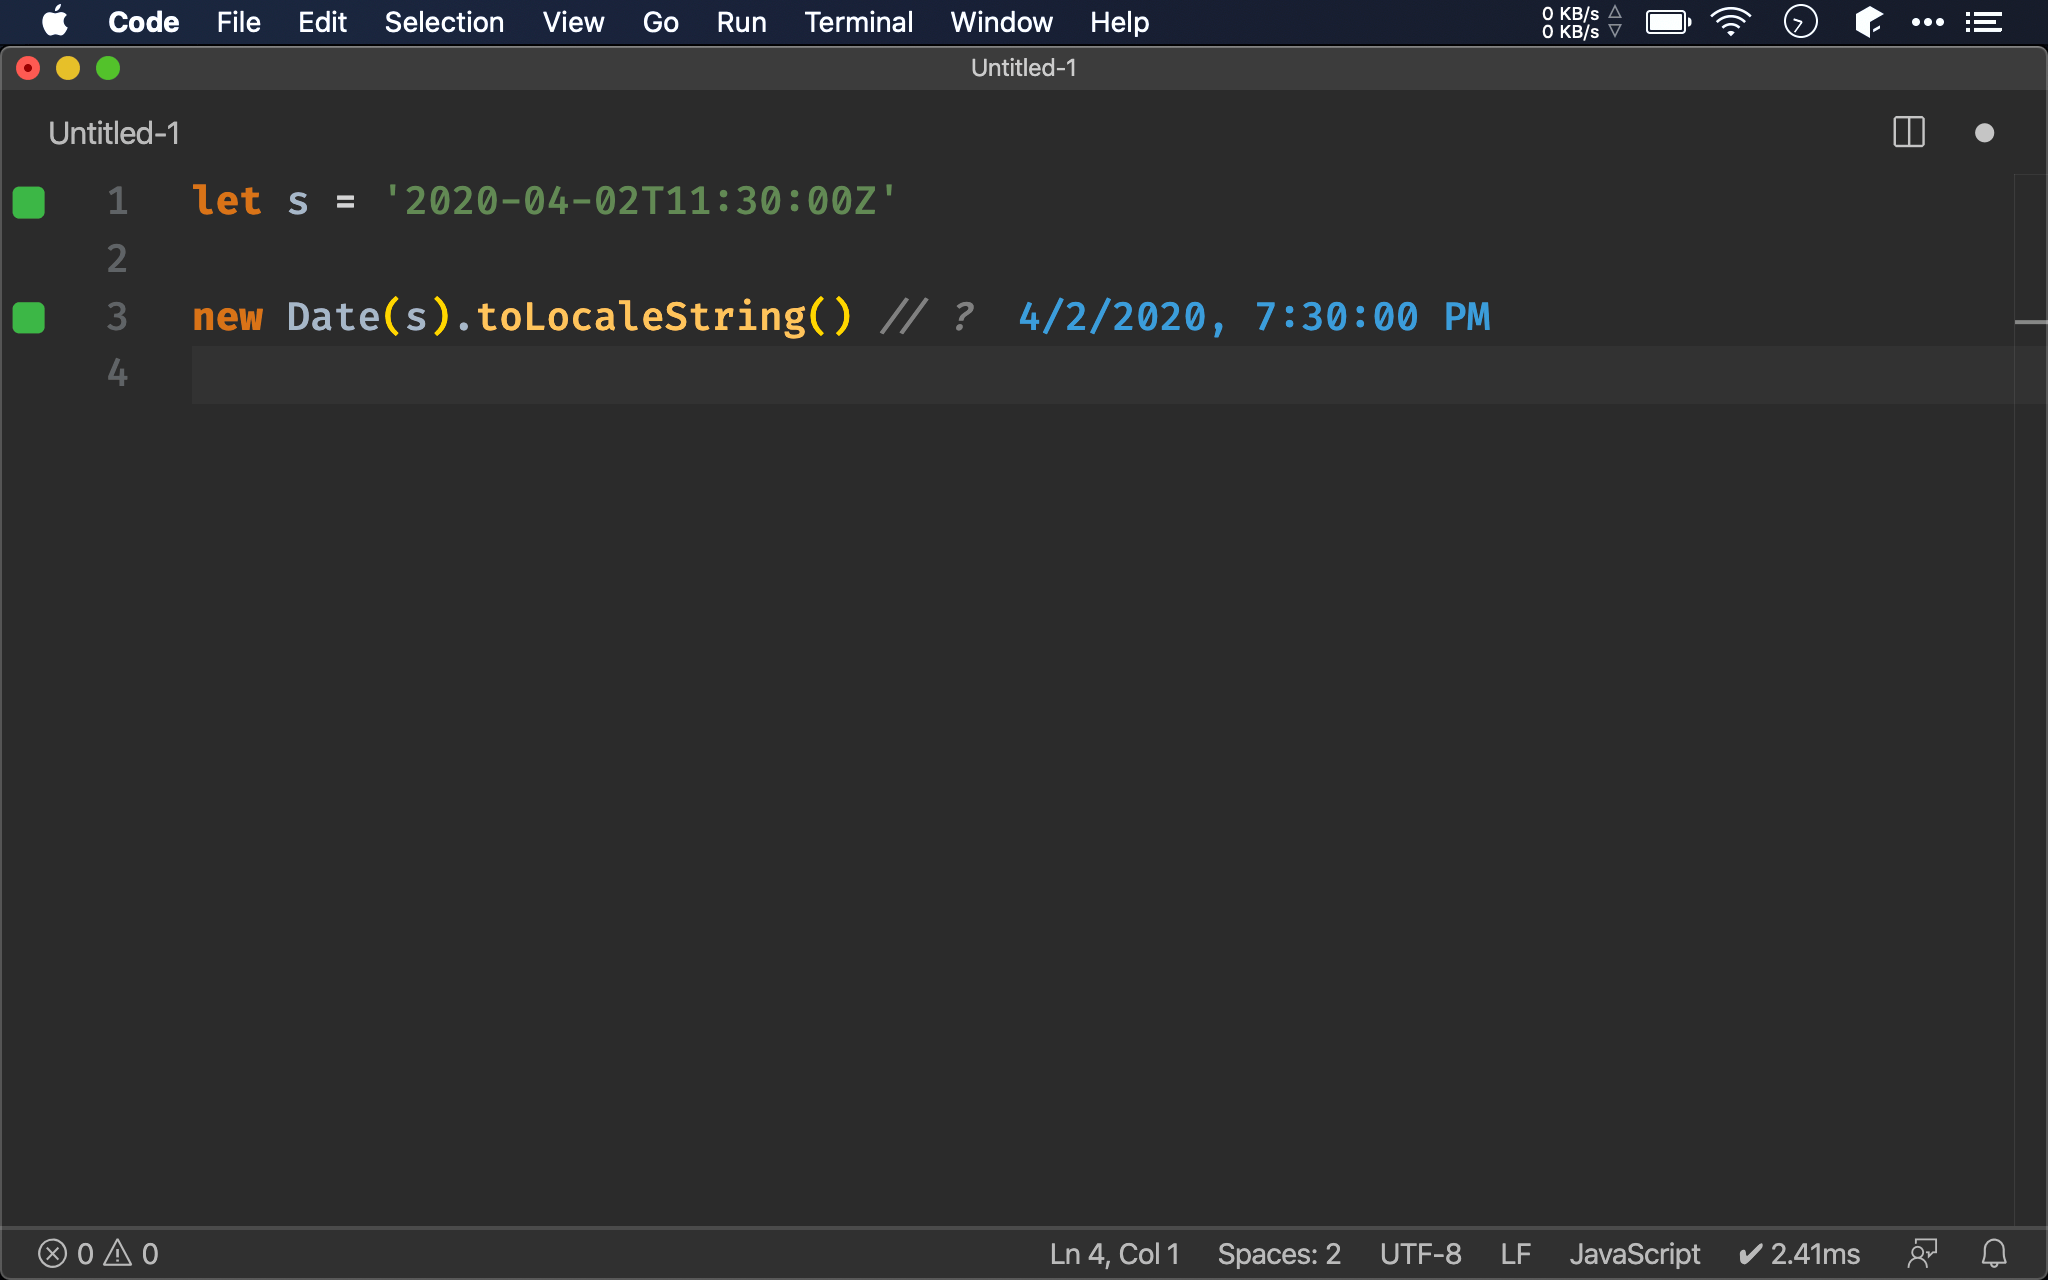Click the battery status icon
The height and width of the screenshot is (1280, 2048).
point(1668,22)
